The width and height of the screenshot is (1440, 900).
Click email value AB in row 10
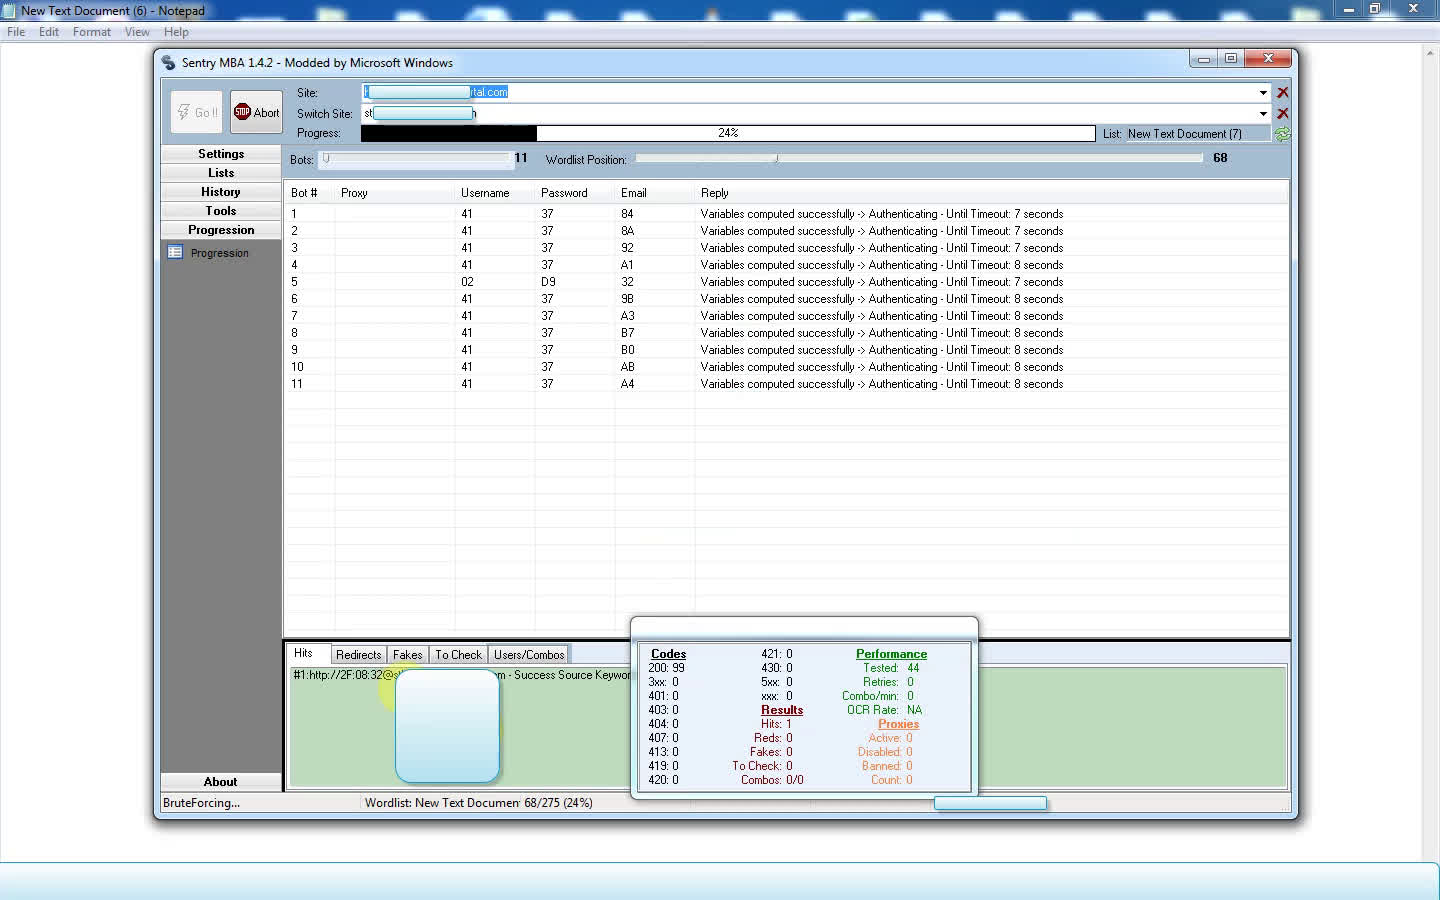point(627,367)
